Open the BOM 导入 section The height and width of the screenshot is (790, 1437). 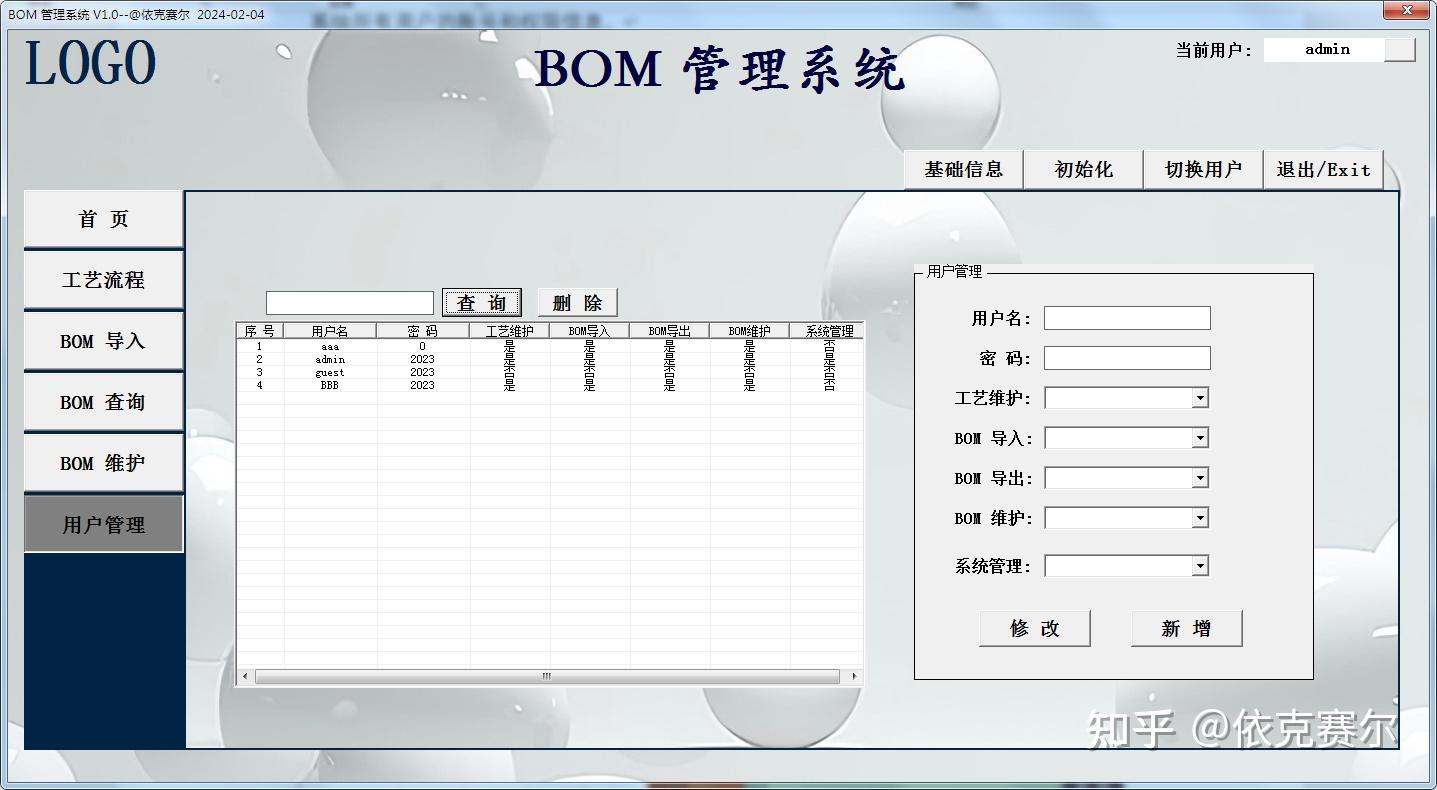[102, 340]
